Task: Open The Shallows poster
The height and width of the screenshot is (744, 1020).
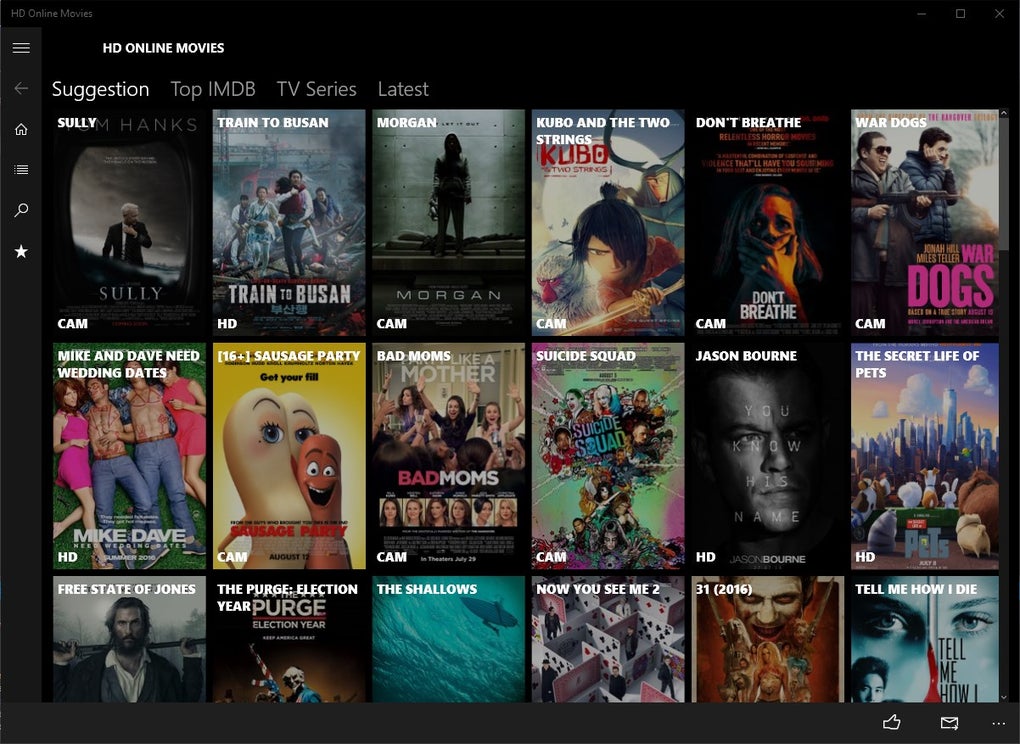Action: (448, 639)
